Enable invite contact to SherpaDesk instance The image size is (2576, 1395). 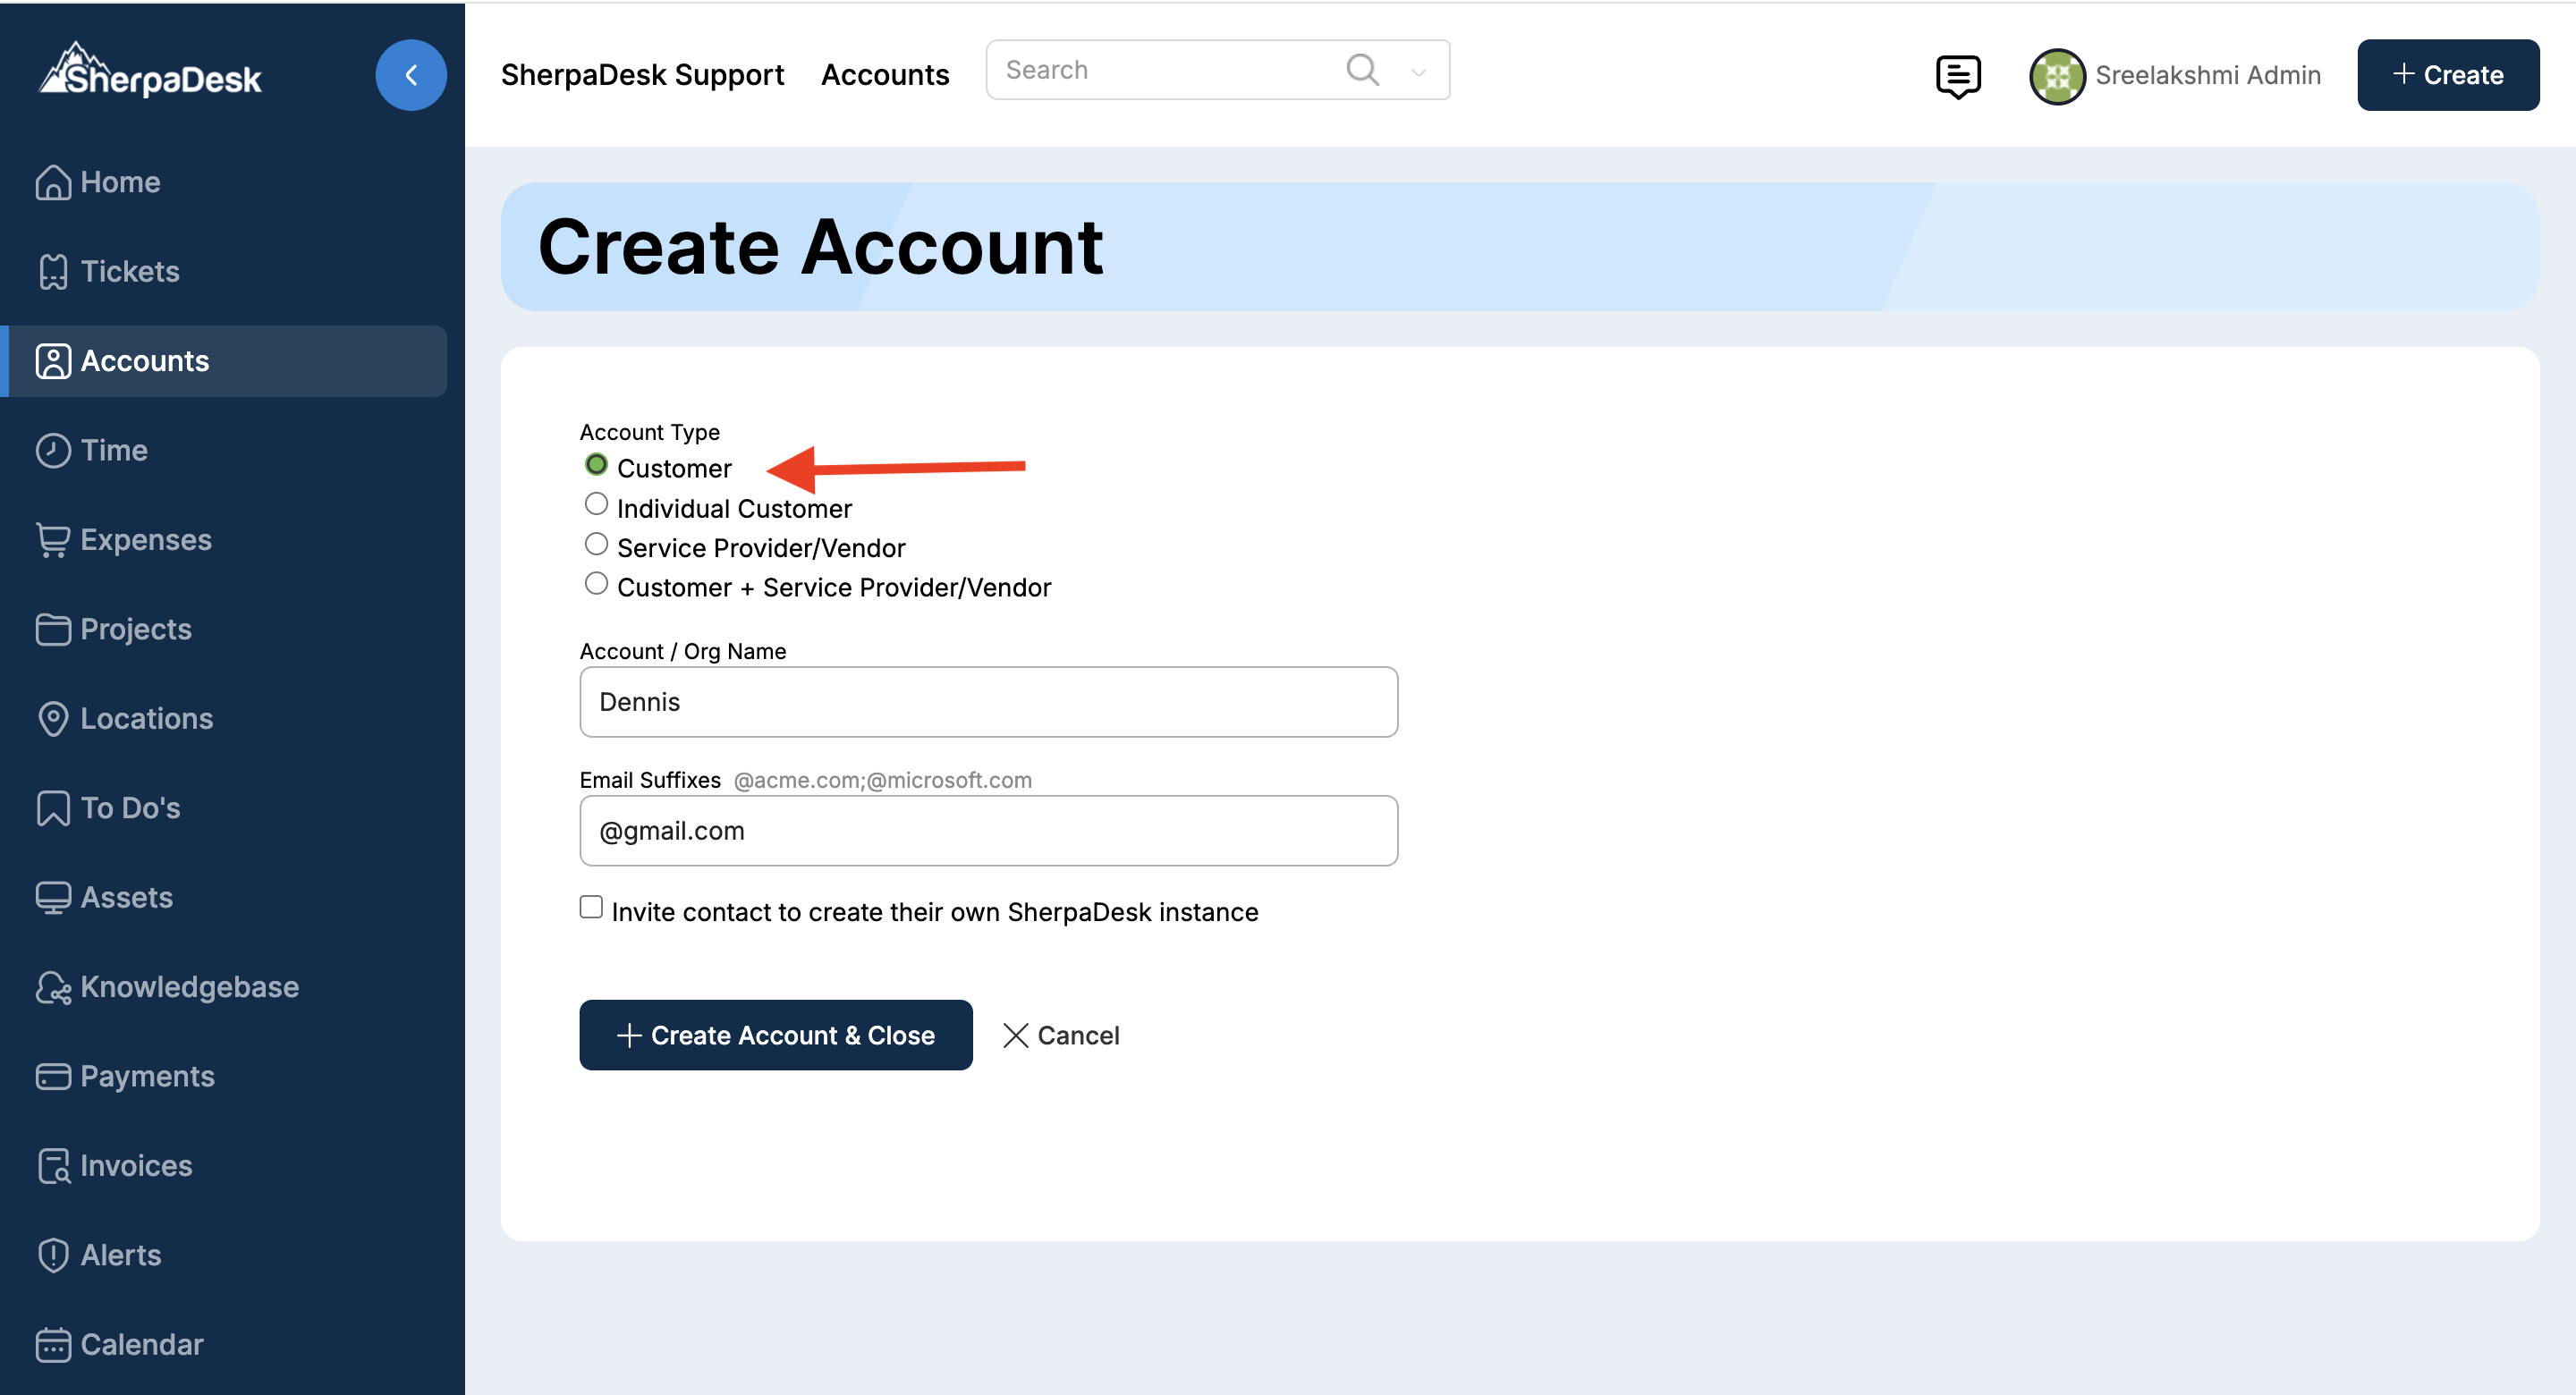click(x=591, y=907)
